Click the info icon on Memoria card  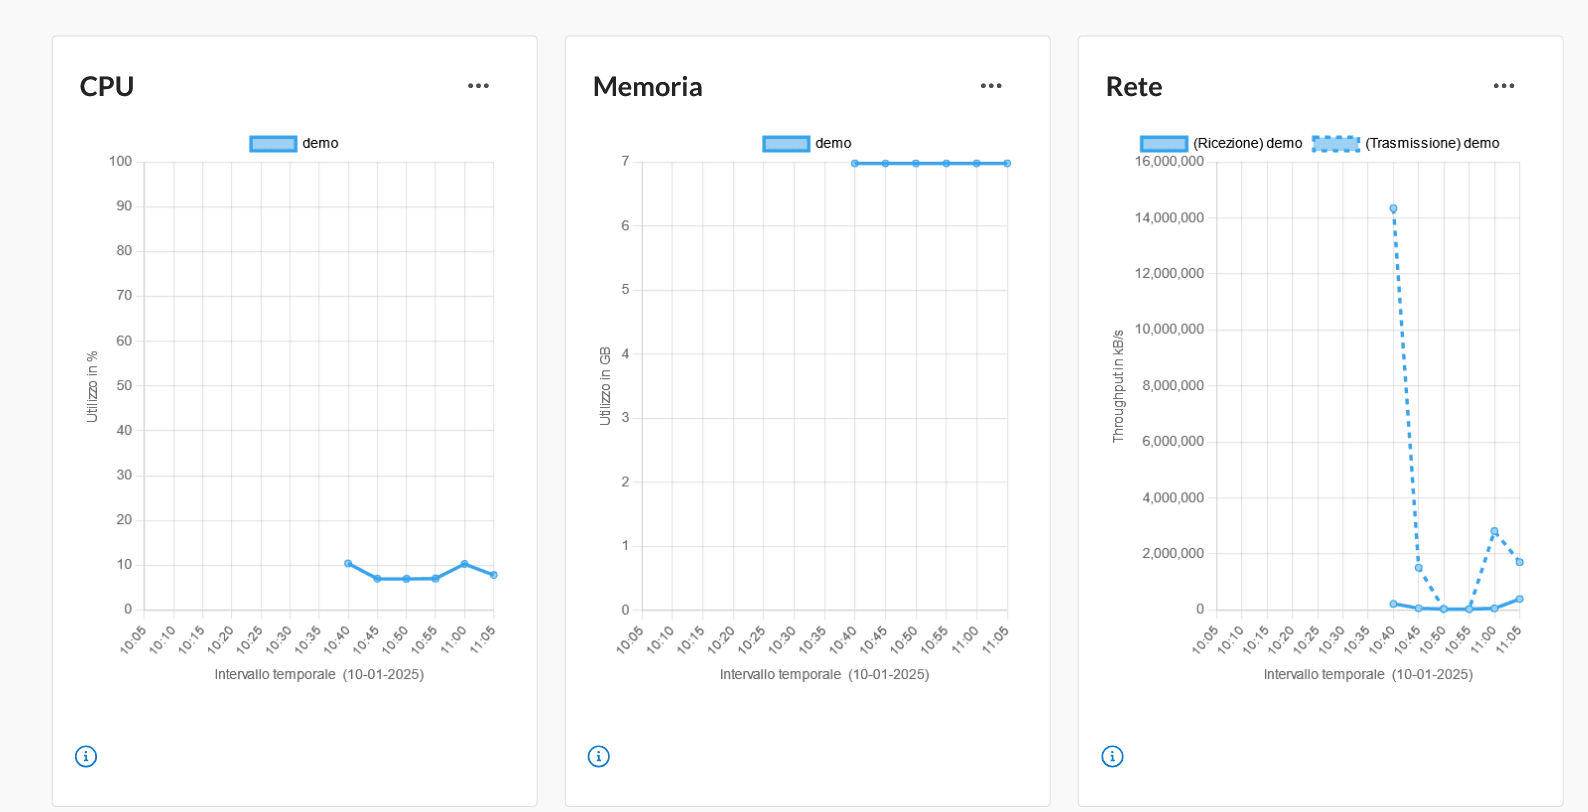click(x=599, y=756)
